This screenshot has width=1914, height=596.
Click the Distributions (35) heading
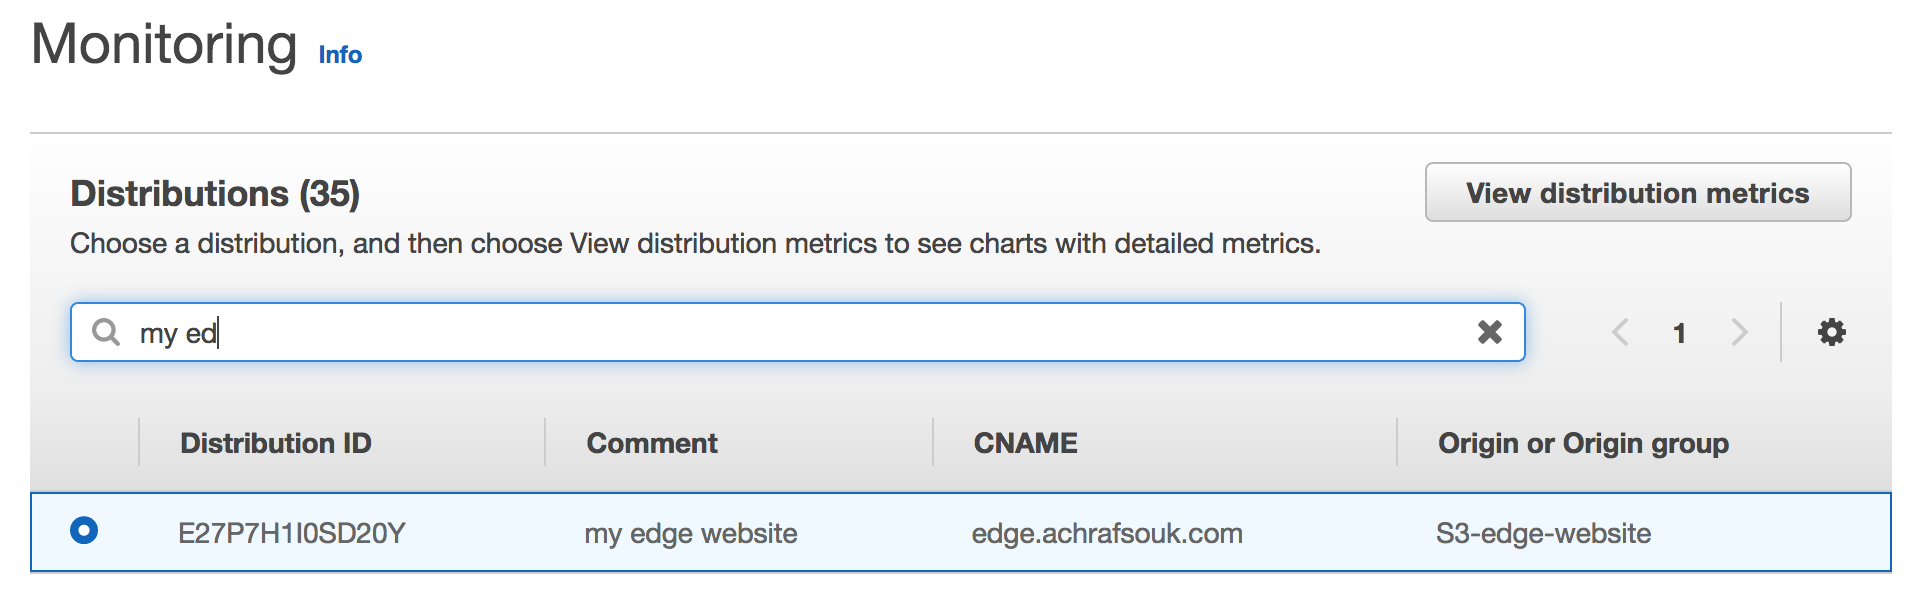(215, 193)
